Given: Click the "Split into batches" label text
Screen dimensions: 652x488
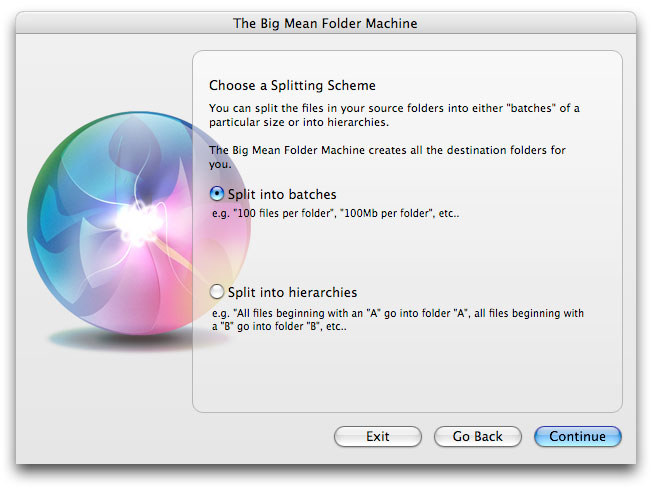Looking at the screenshot, I should (x=282, y=195).
